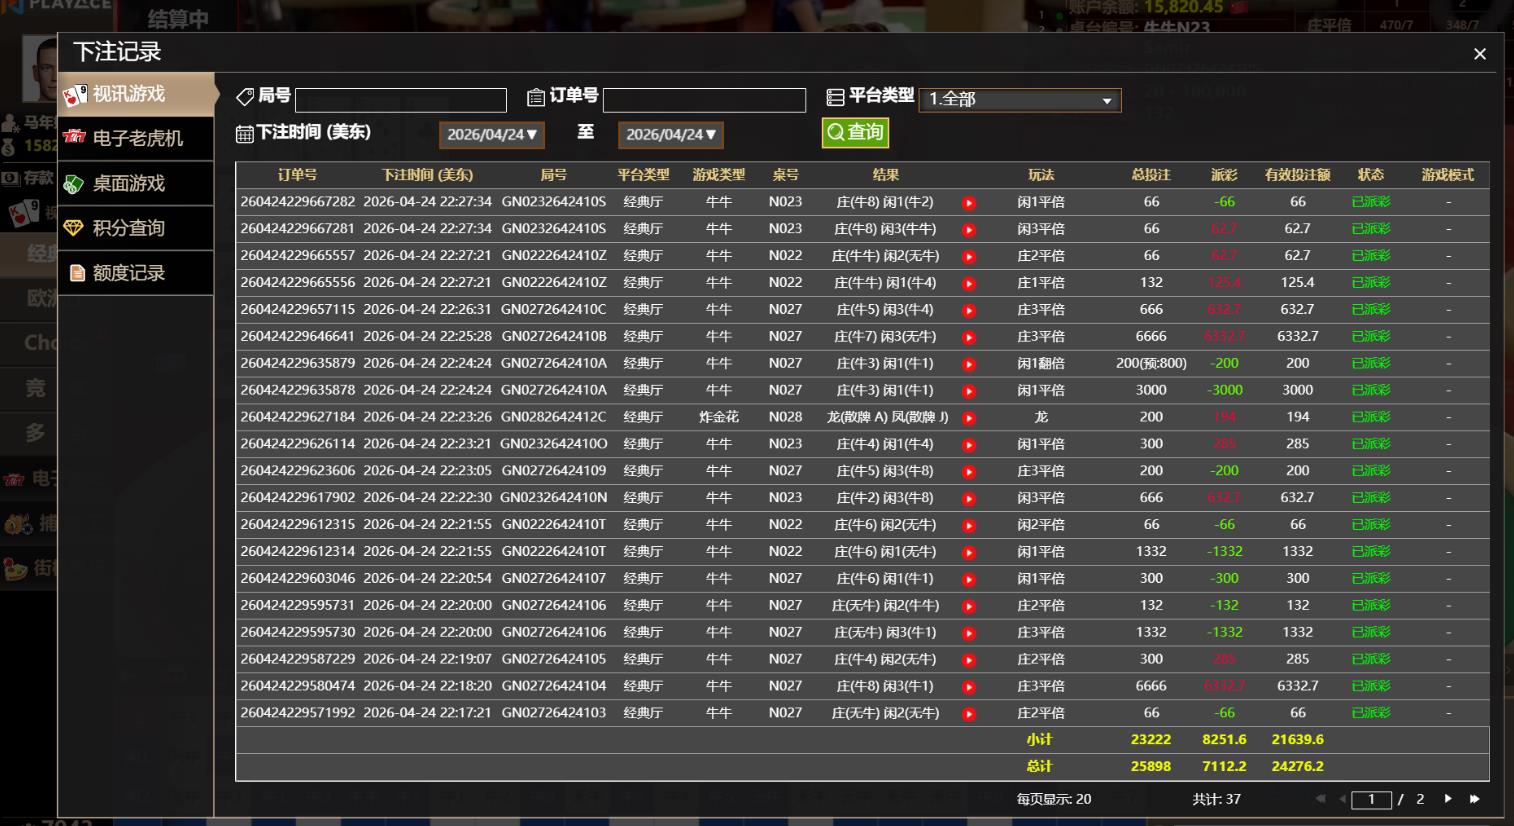Click round number GN0282642412C
Screen dimensions: 1514x826
(x=553, y=417)
